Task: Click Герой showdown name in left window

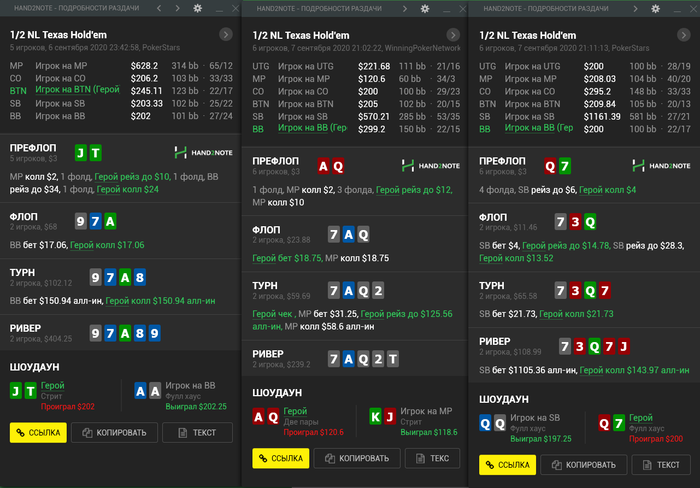Action: tap(52, 385)
